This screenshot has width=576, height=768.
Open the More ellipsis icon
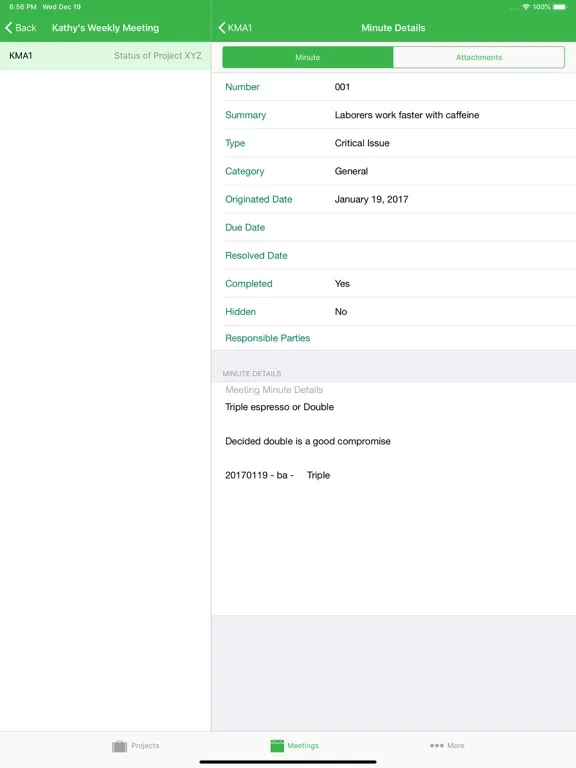click(436, 745)
